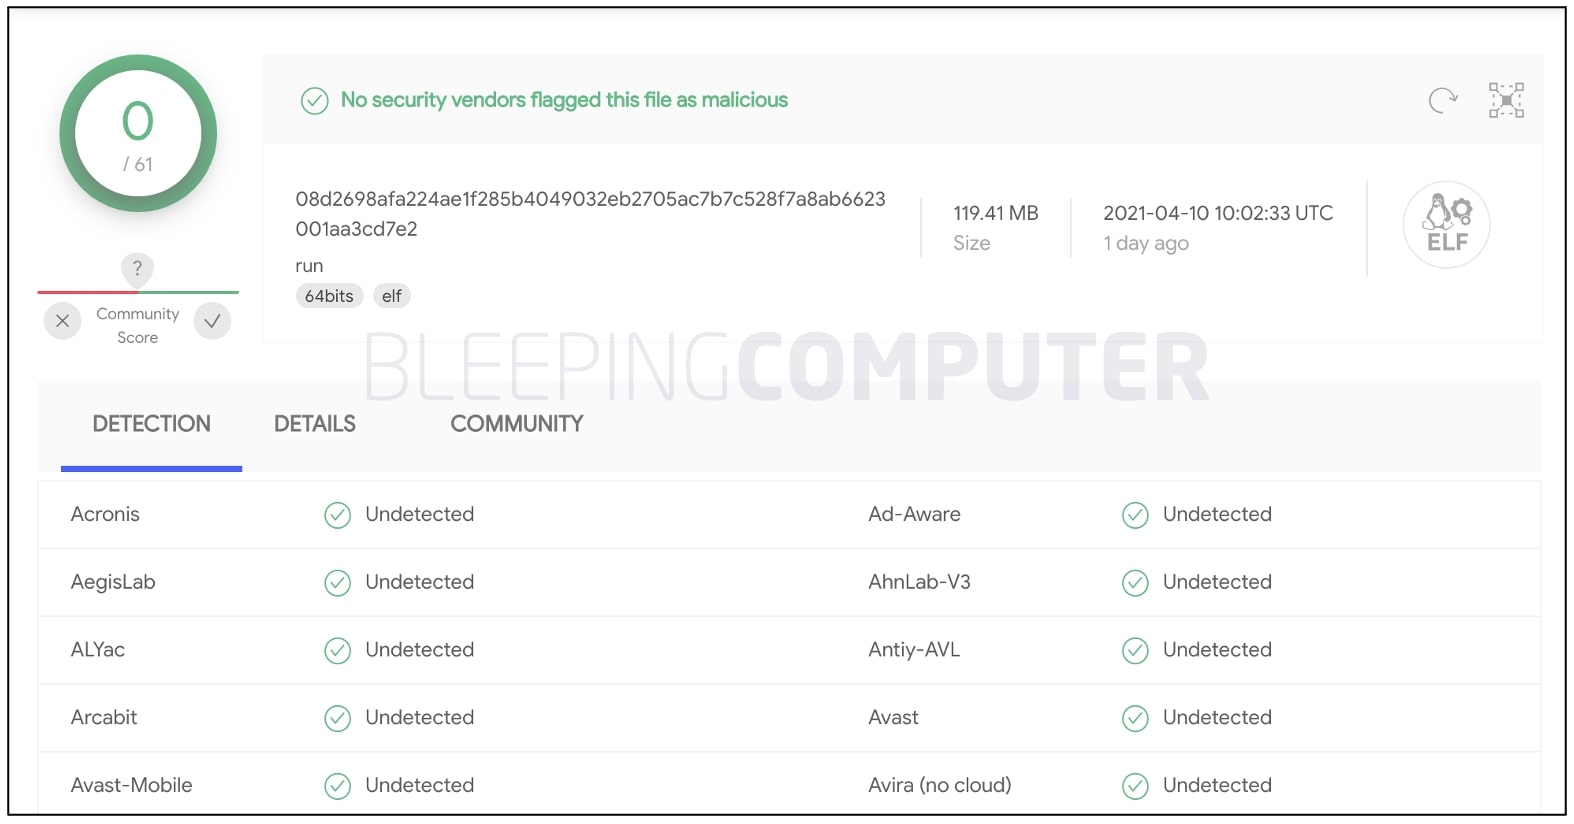Switch to the DETAILS tab
This screenshot has height=824, width=1574.
point(314,424)
